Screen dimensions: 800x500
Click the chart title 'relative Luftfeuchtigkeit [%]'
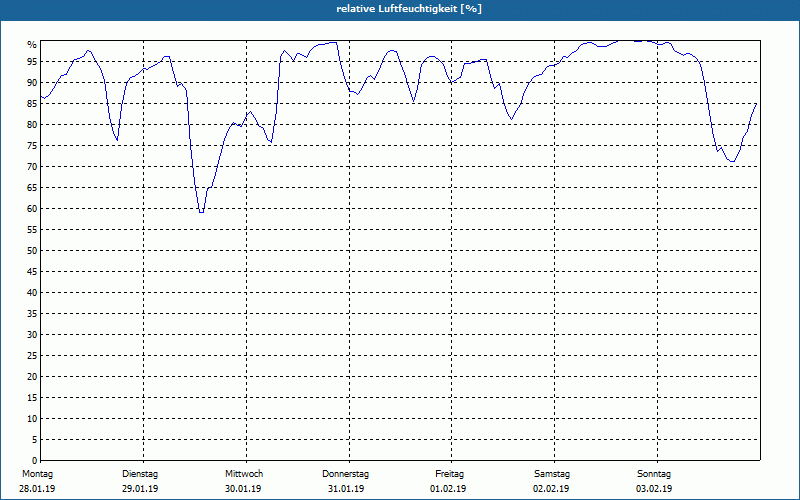[409, 9]
